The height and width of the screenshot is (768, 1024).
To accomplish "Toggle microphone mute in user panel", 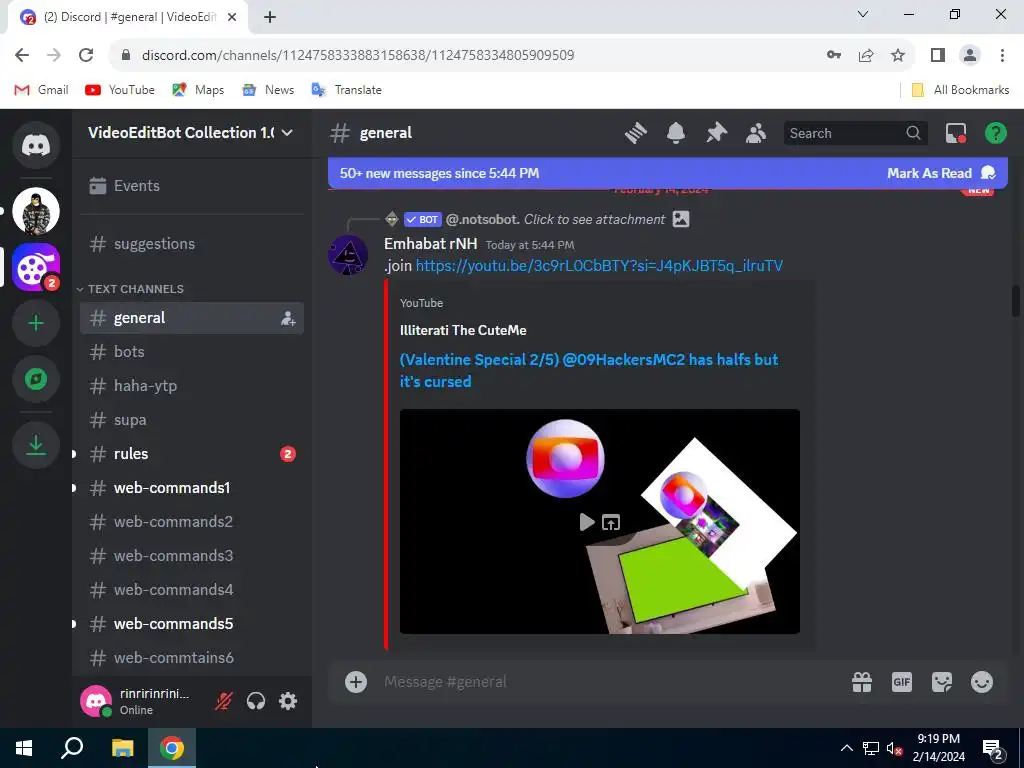I will (223, 701).
